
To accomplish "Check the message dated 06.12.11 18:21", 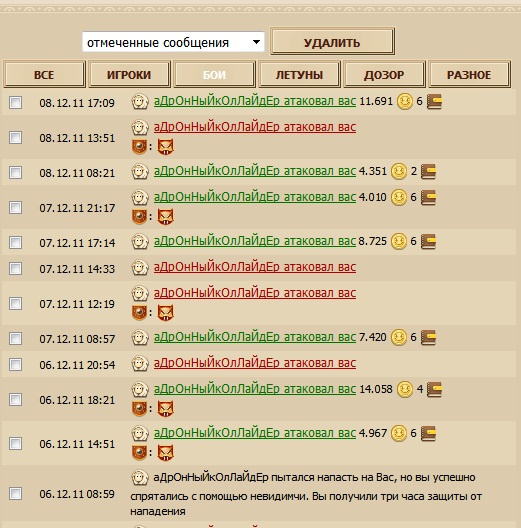I will [15, 400].
